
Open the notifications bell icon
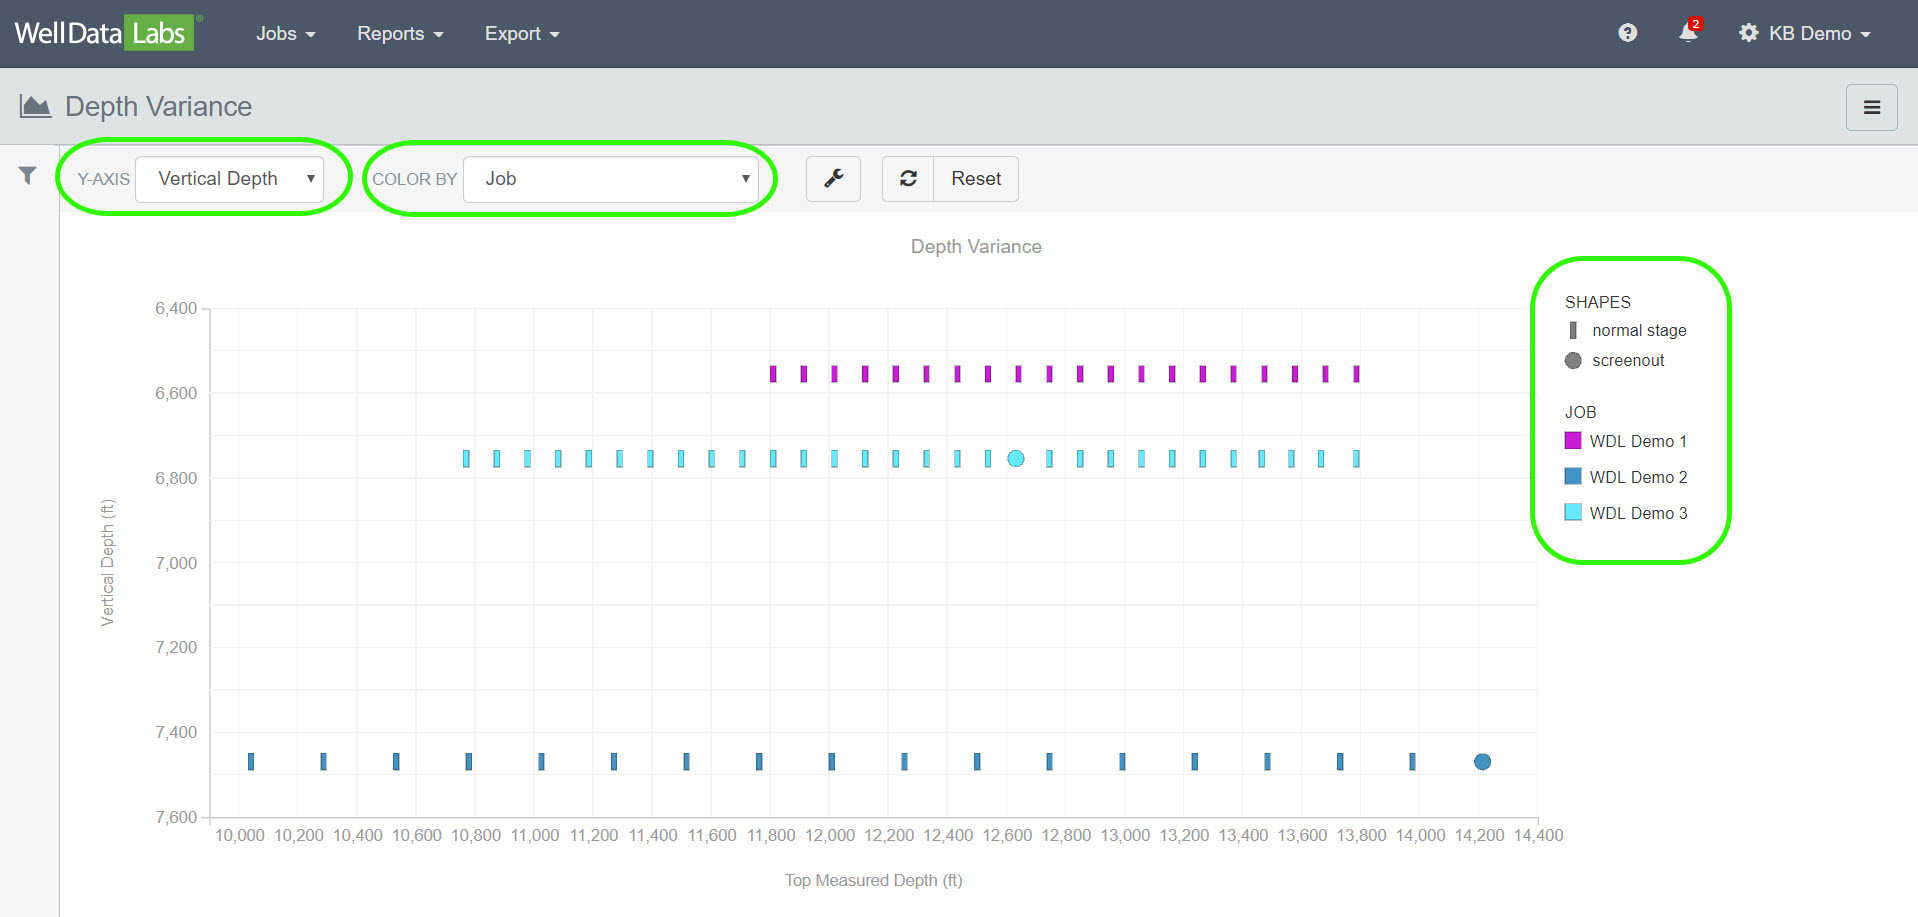coord(1688,34)
